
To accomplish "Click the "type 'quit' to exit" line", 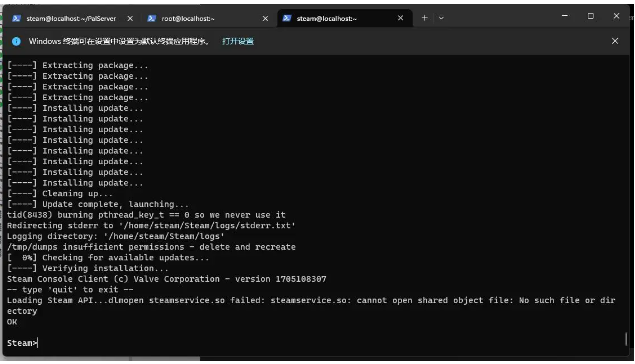I will (x=70, y=289).
